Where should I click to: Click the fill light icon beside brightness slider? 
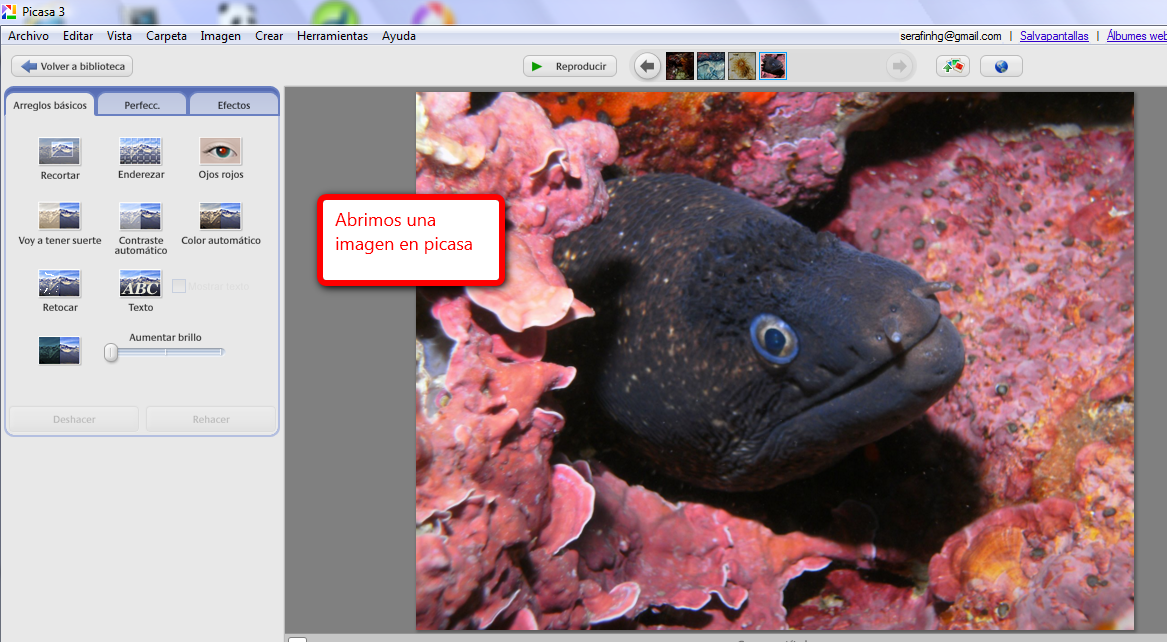[59, 351]
